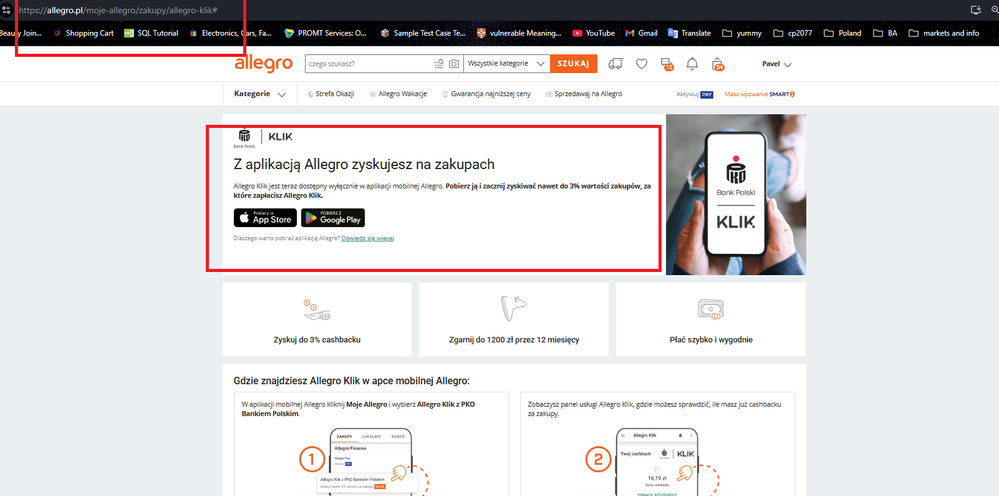This screenshot has height=496, width=999.
Task: Click the KLIK logo in banner
Action: (280, 137)
